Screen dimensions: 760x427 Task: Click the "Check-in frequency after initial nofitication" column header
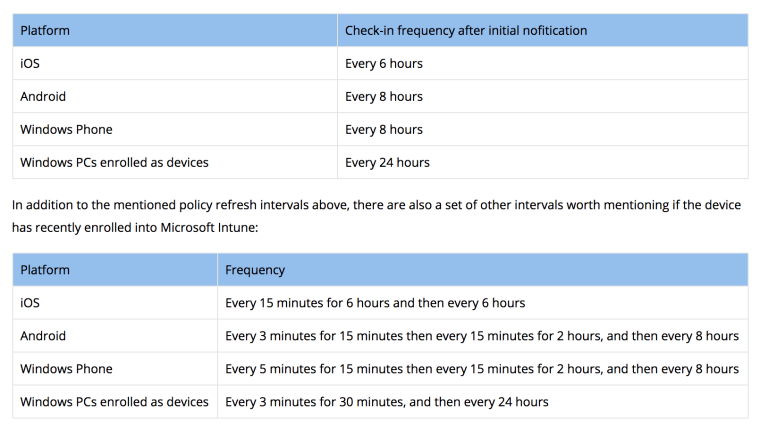tap(466, 30)
